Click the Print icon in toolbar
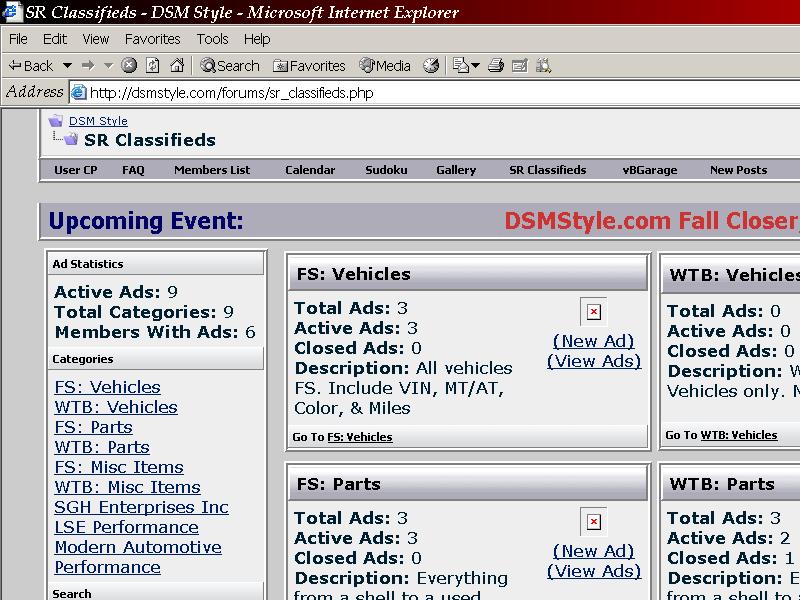The height and width of the screenshot is (600, 800). tap(495, 66)
